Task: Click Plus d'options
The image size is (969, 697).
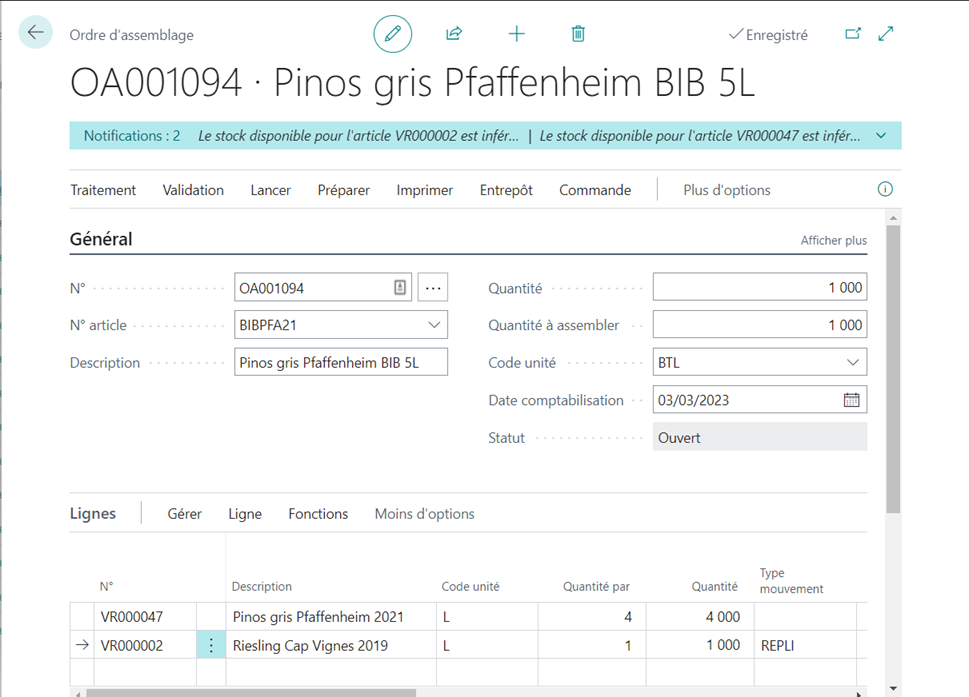Action: 727,190
